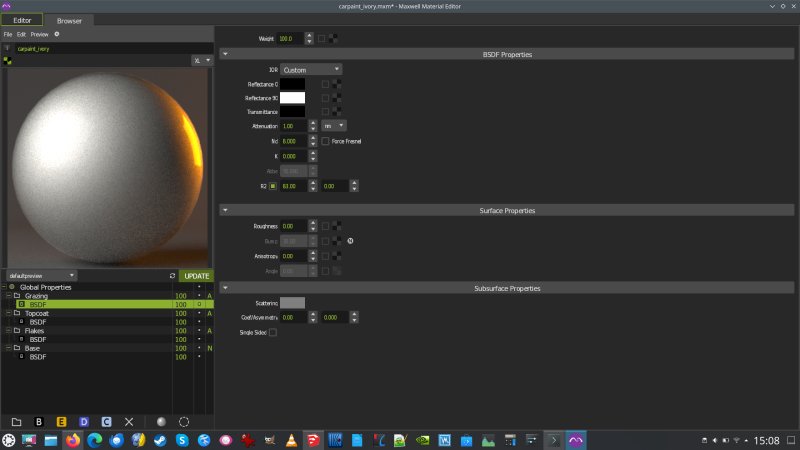This screenshot has height=450, width=800.
Task: Click the black B (BSDF) icon
Action: 39,421
